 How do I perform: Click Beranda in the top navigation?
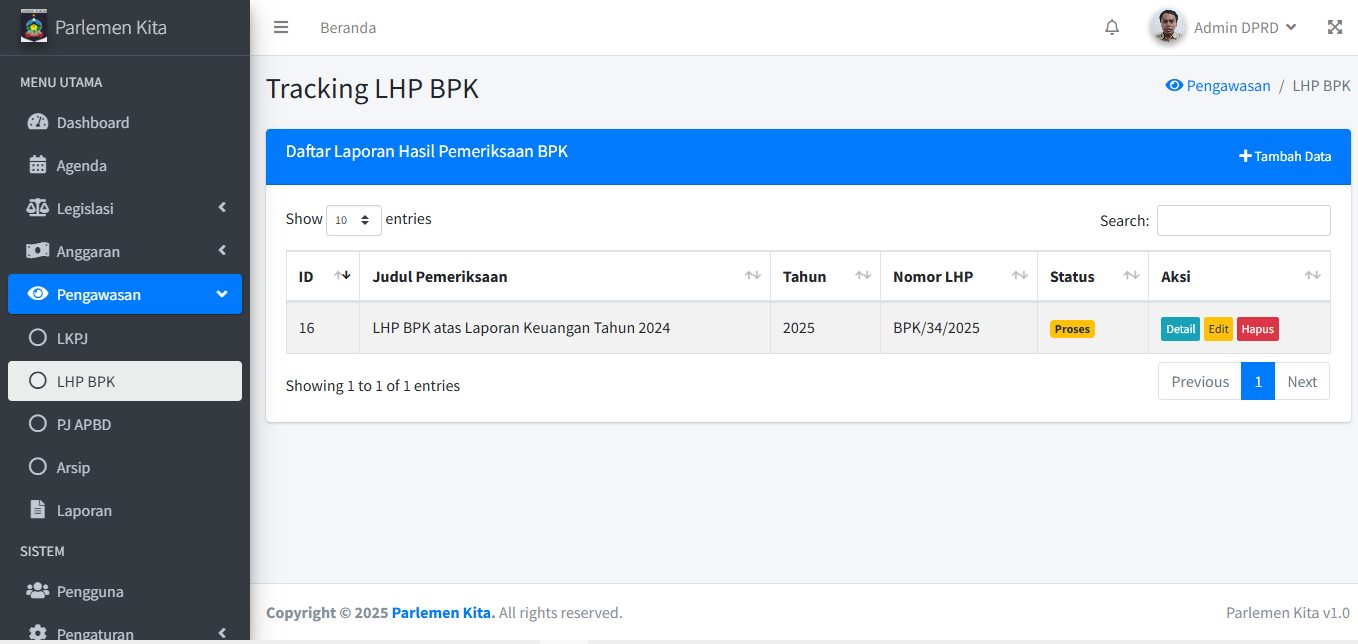point(348,27)
